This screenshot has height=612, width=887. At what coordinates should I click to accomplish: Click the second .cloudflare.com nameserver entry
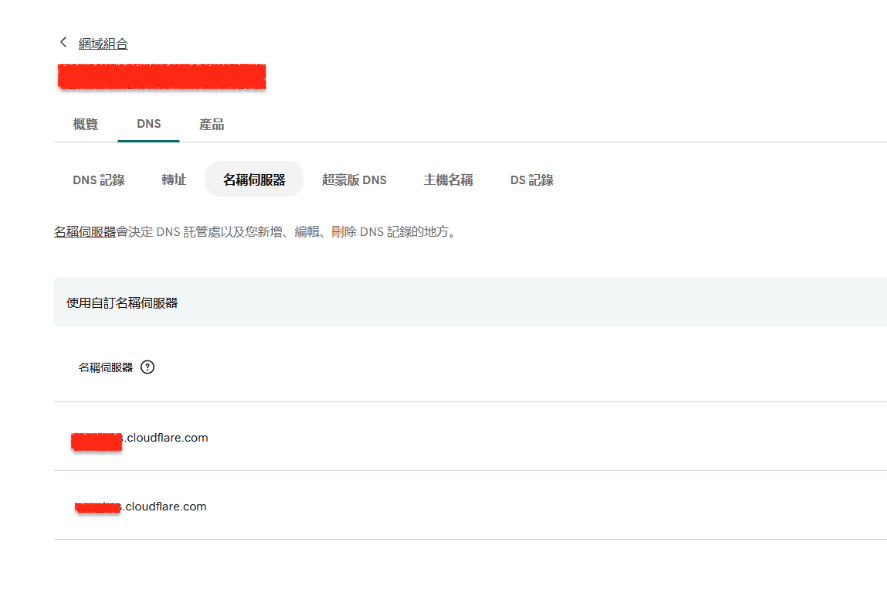141,507
